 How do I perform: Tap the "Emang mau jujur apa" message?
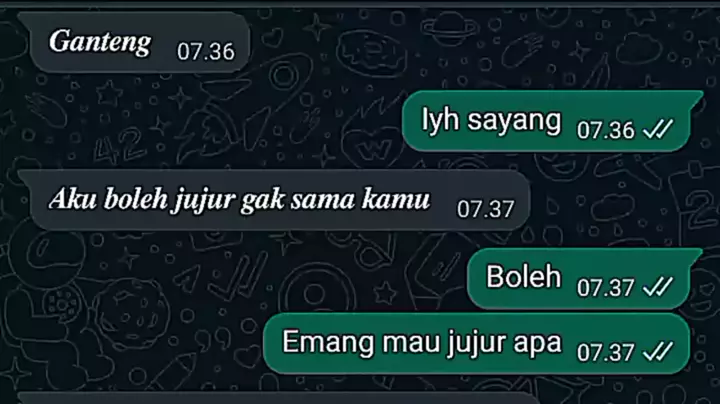(x=477, y=343)
